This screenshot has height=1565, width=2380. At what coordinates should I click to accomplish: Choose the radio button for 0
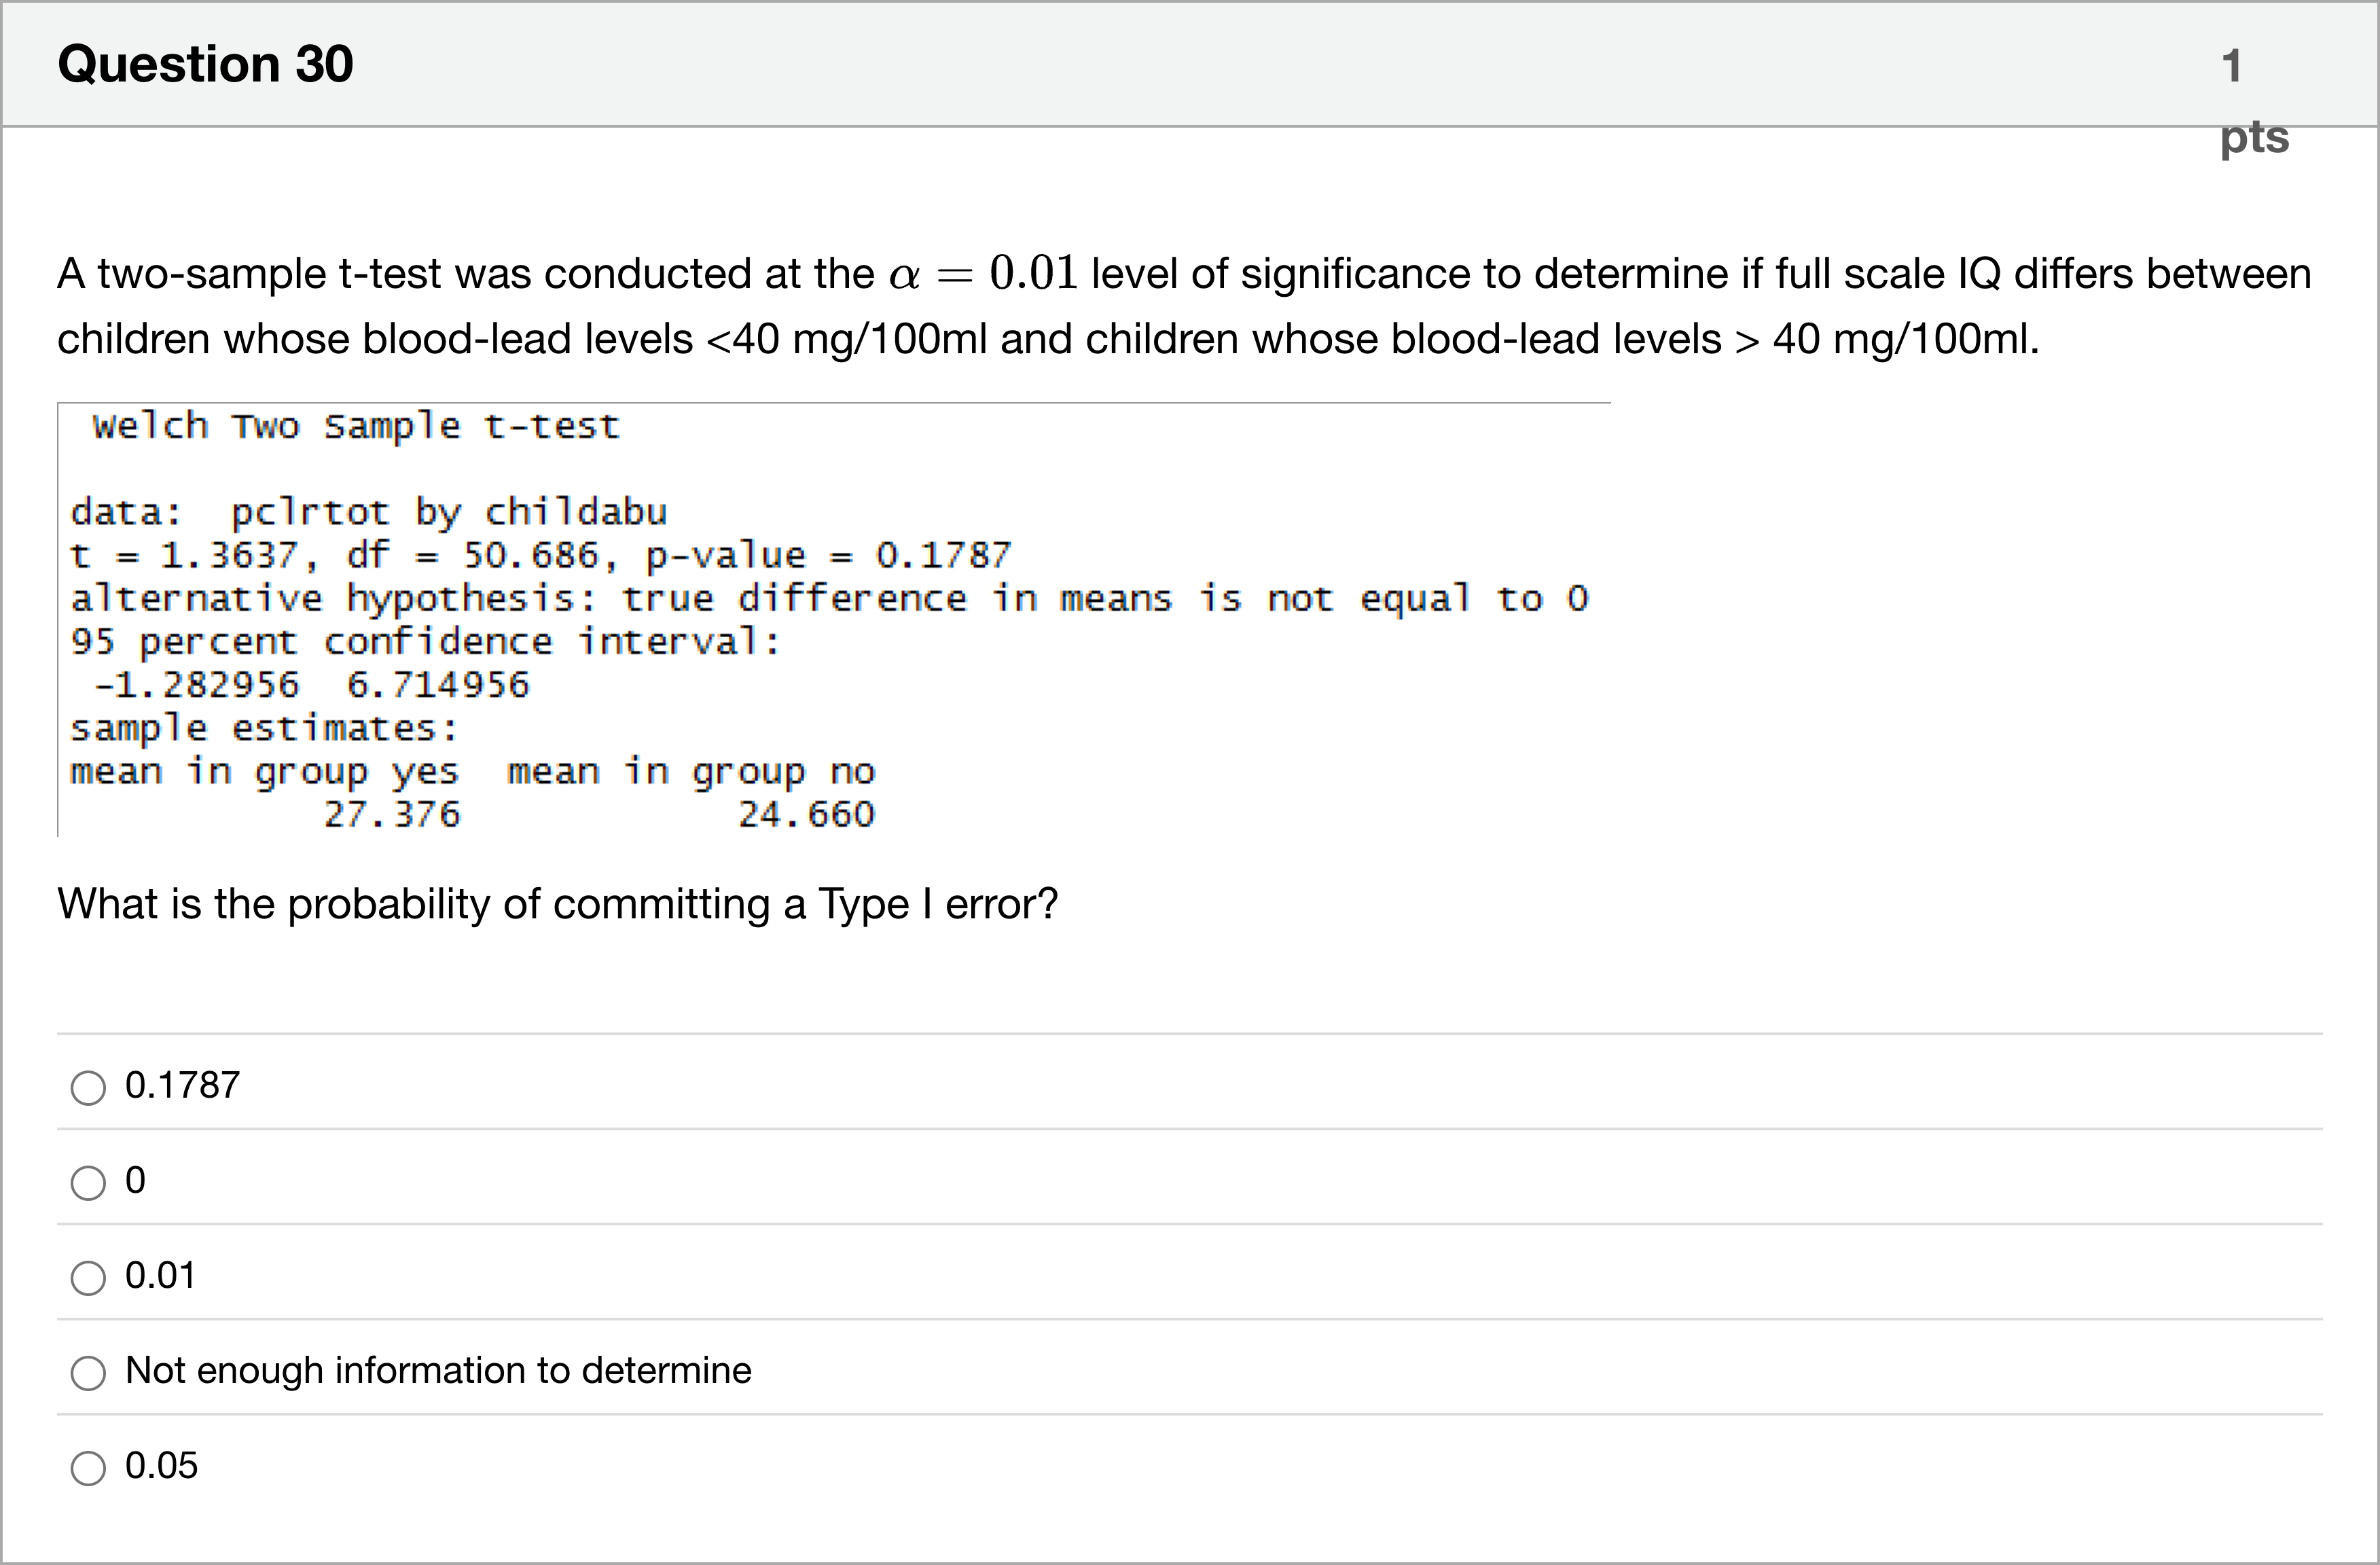pyautogui.click(x=88, y=1182)
